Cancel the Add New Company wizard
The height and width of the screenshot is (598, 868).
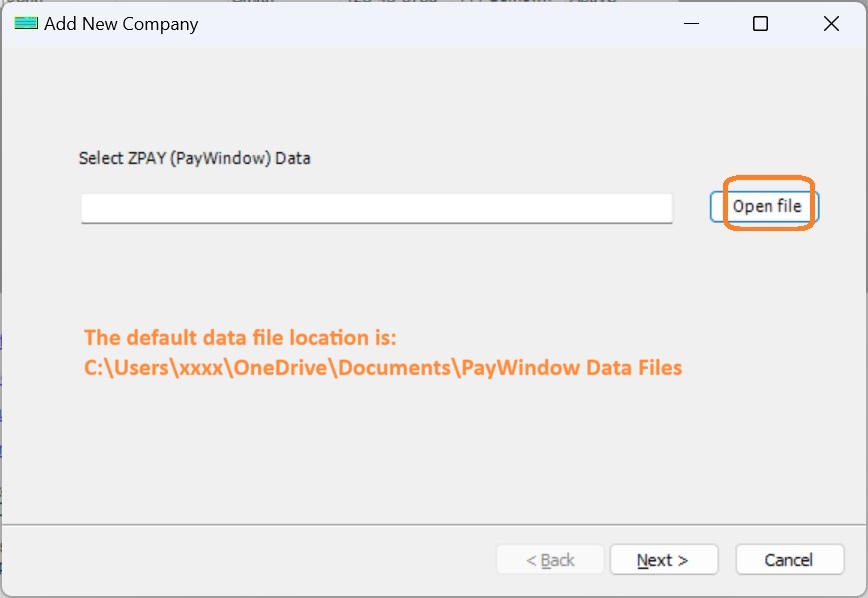(789, 559)
